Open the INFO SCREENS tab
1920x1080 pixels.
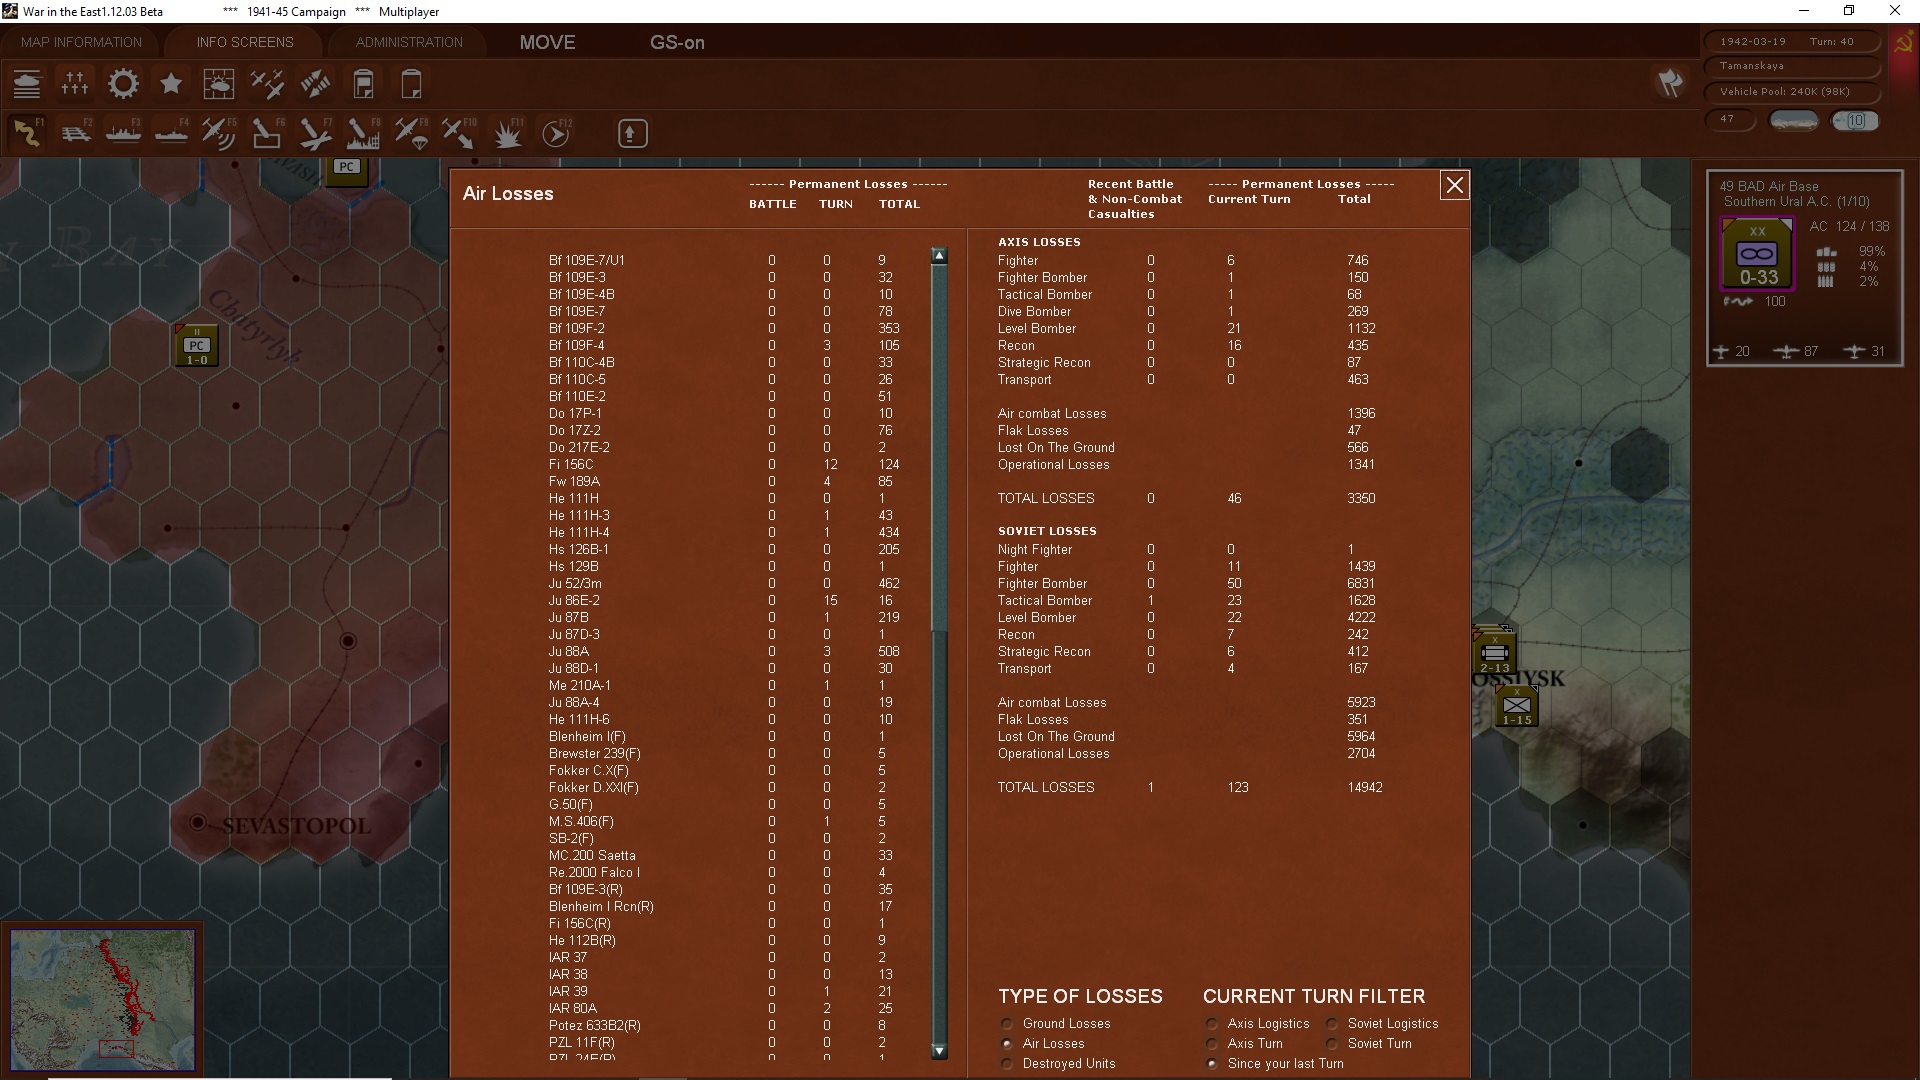point(245,42)
